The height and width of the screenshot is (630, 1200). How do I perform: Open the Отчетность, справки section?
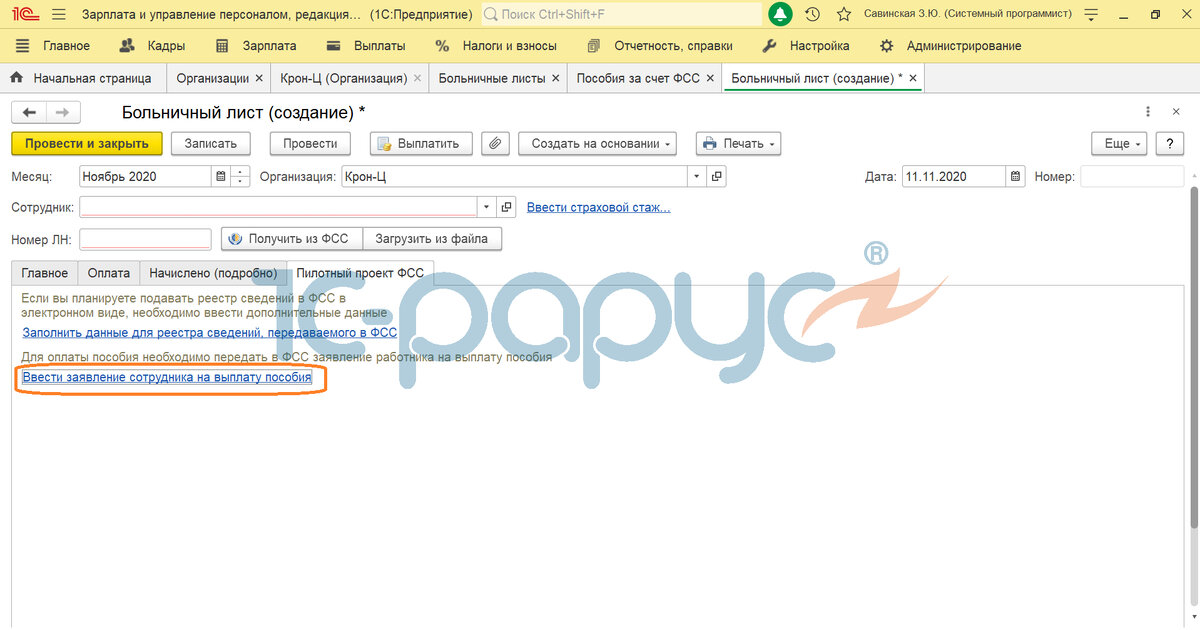pyautogui.click(x=660, y=46)
